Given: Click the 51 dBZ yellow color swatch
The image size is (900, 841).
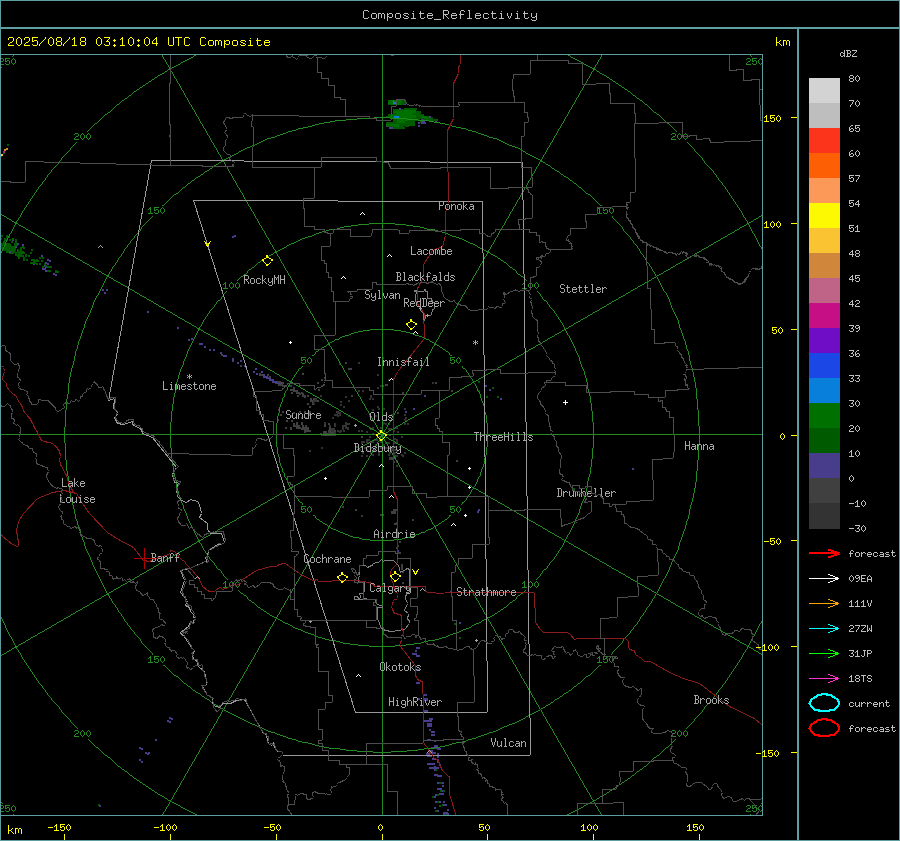Looking at the screenshot, I should [x=824, y=215].
